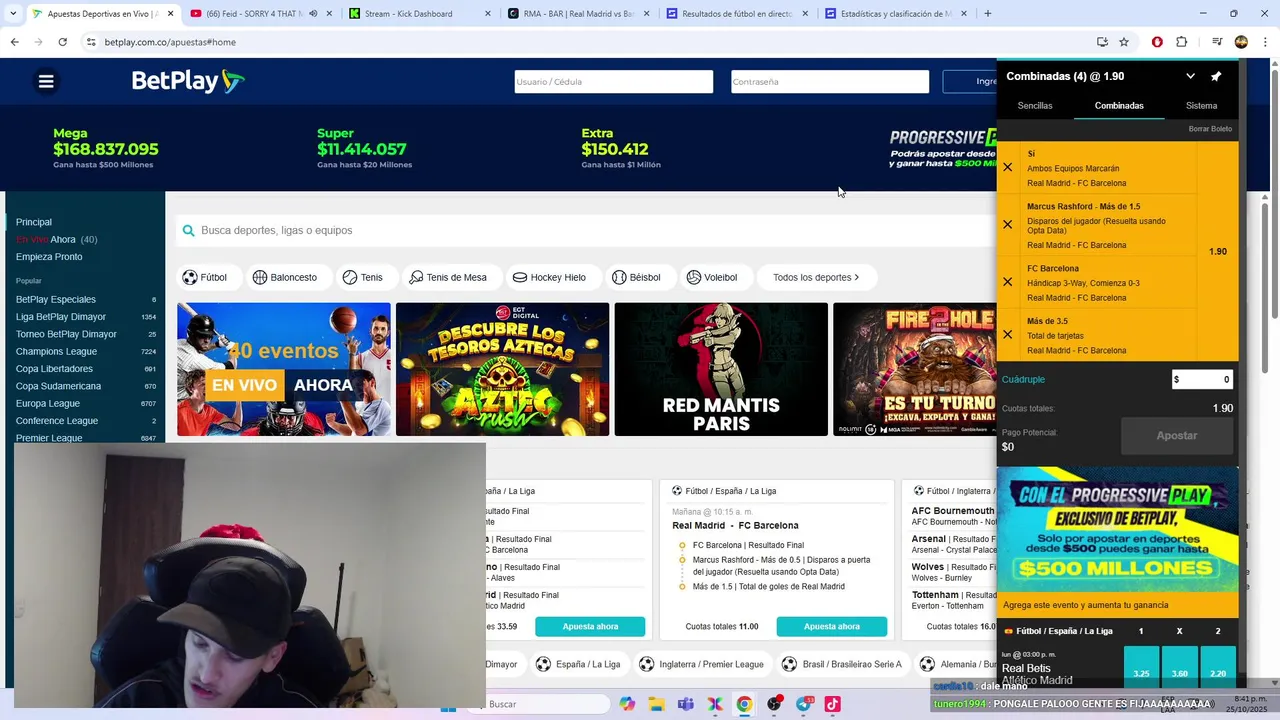Pick odds 3.25 for Real Betis

tap(1141, 667)
